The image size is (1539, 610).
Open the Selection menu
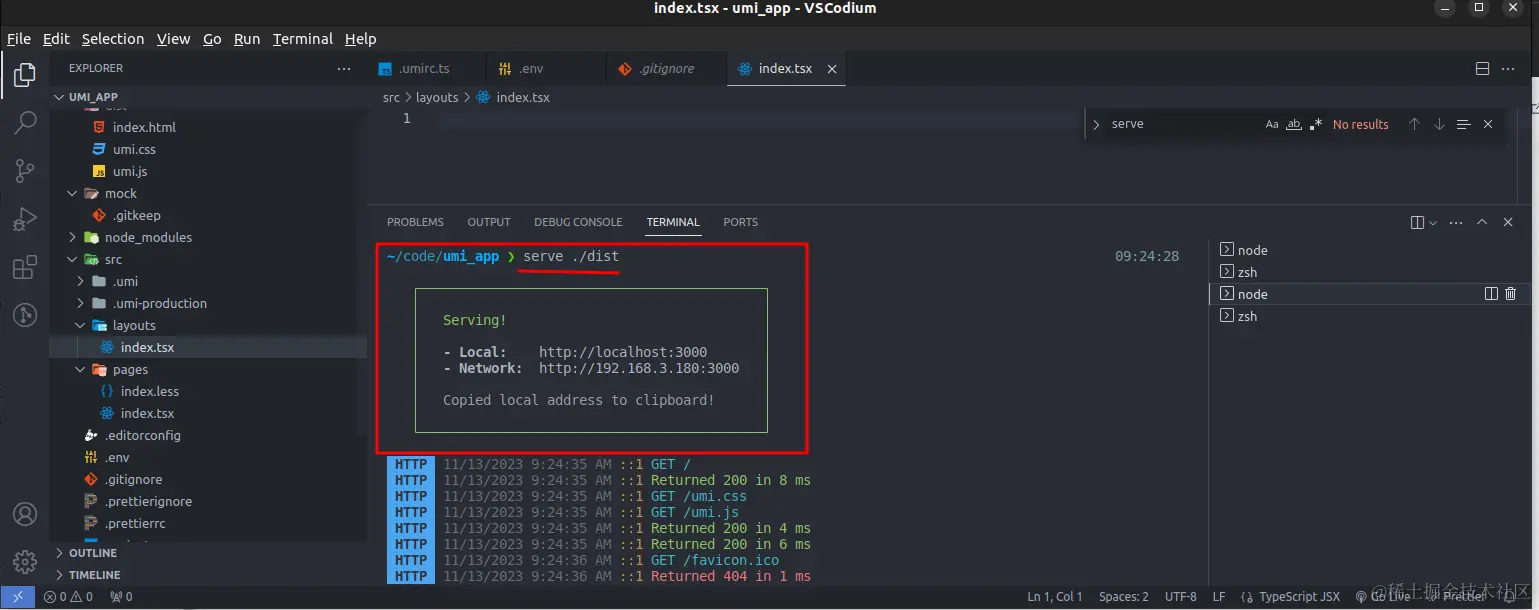pyautogui.click(x=113, y=39)
